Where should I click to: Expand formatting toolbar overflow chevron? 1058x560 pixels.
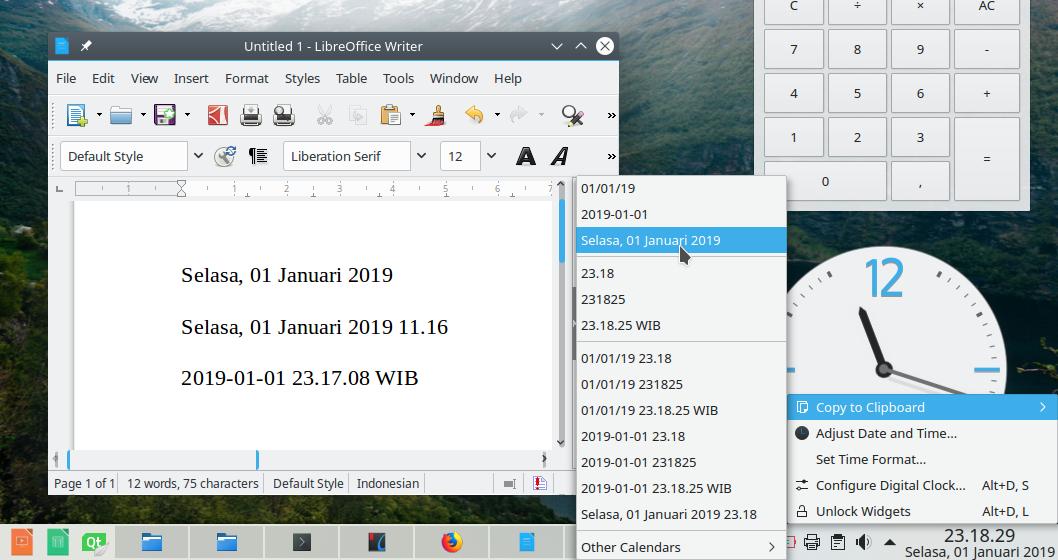coord(611,157)
